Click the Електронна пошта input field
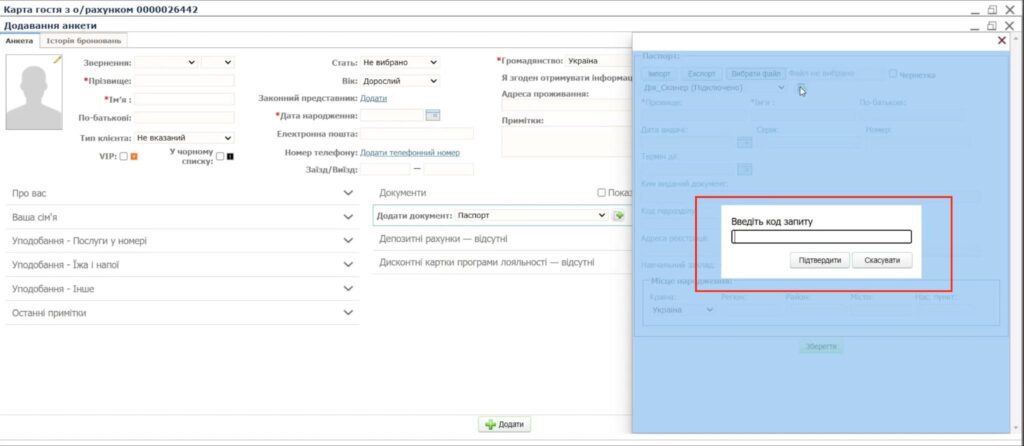Viewport: 1024px width, 446px height. click(417, 134)
